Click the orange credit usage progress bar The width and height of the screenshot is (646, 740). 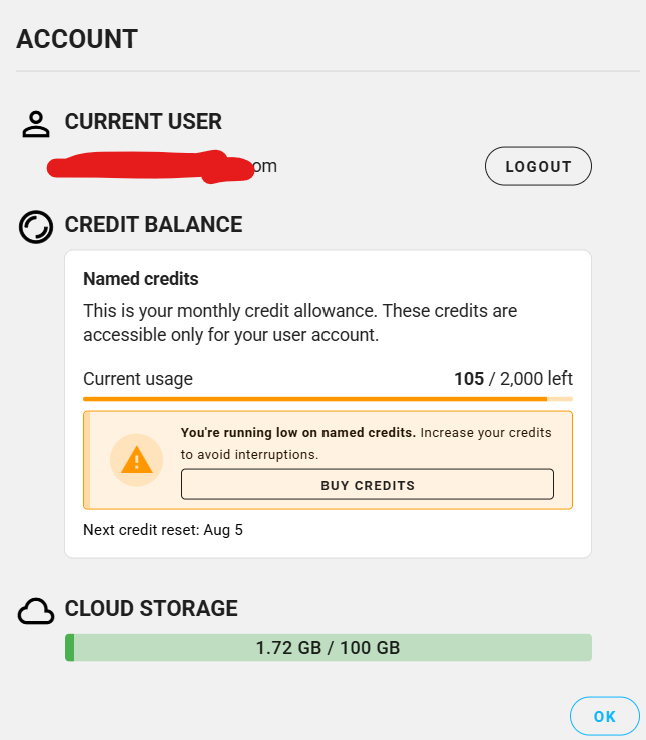pos(328,399)
